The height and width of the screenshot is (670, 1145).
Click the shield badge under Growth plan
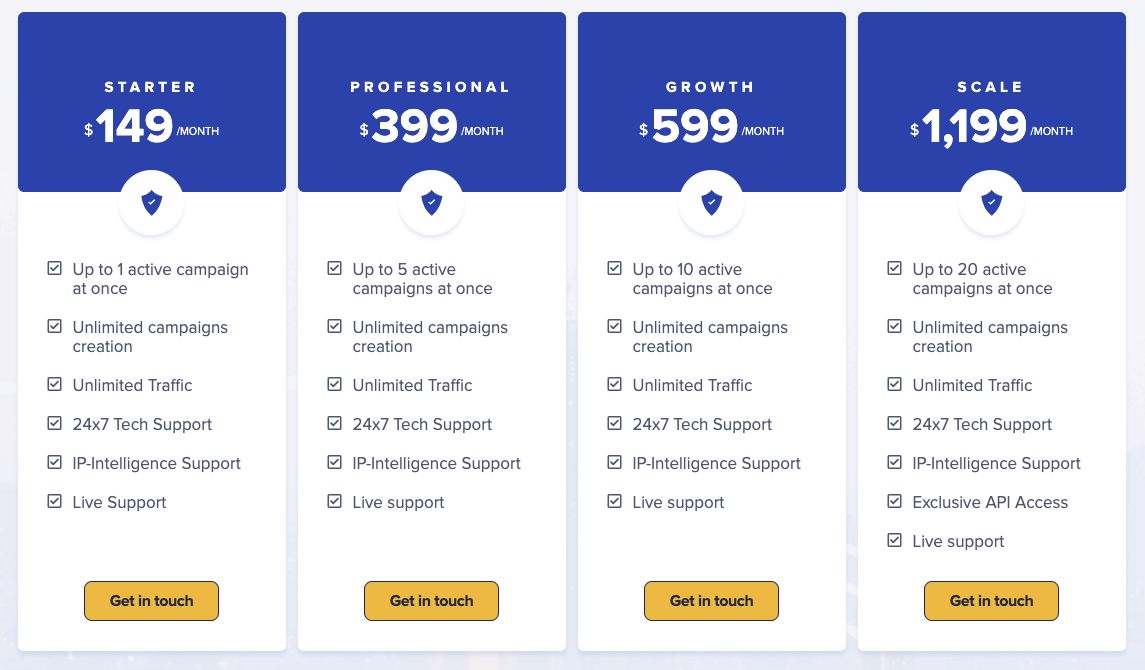(711, 203)
